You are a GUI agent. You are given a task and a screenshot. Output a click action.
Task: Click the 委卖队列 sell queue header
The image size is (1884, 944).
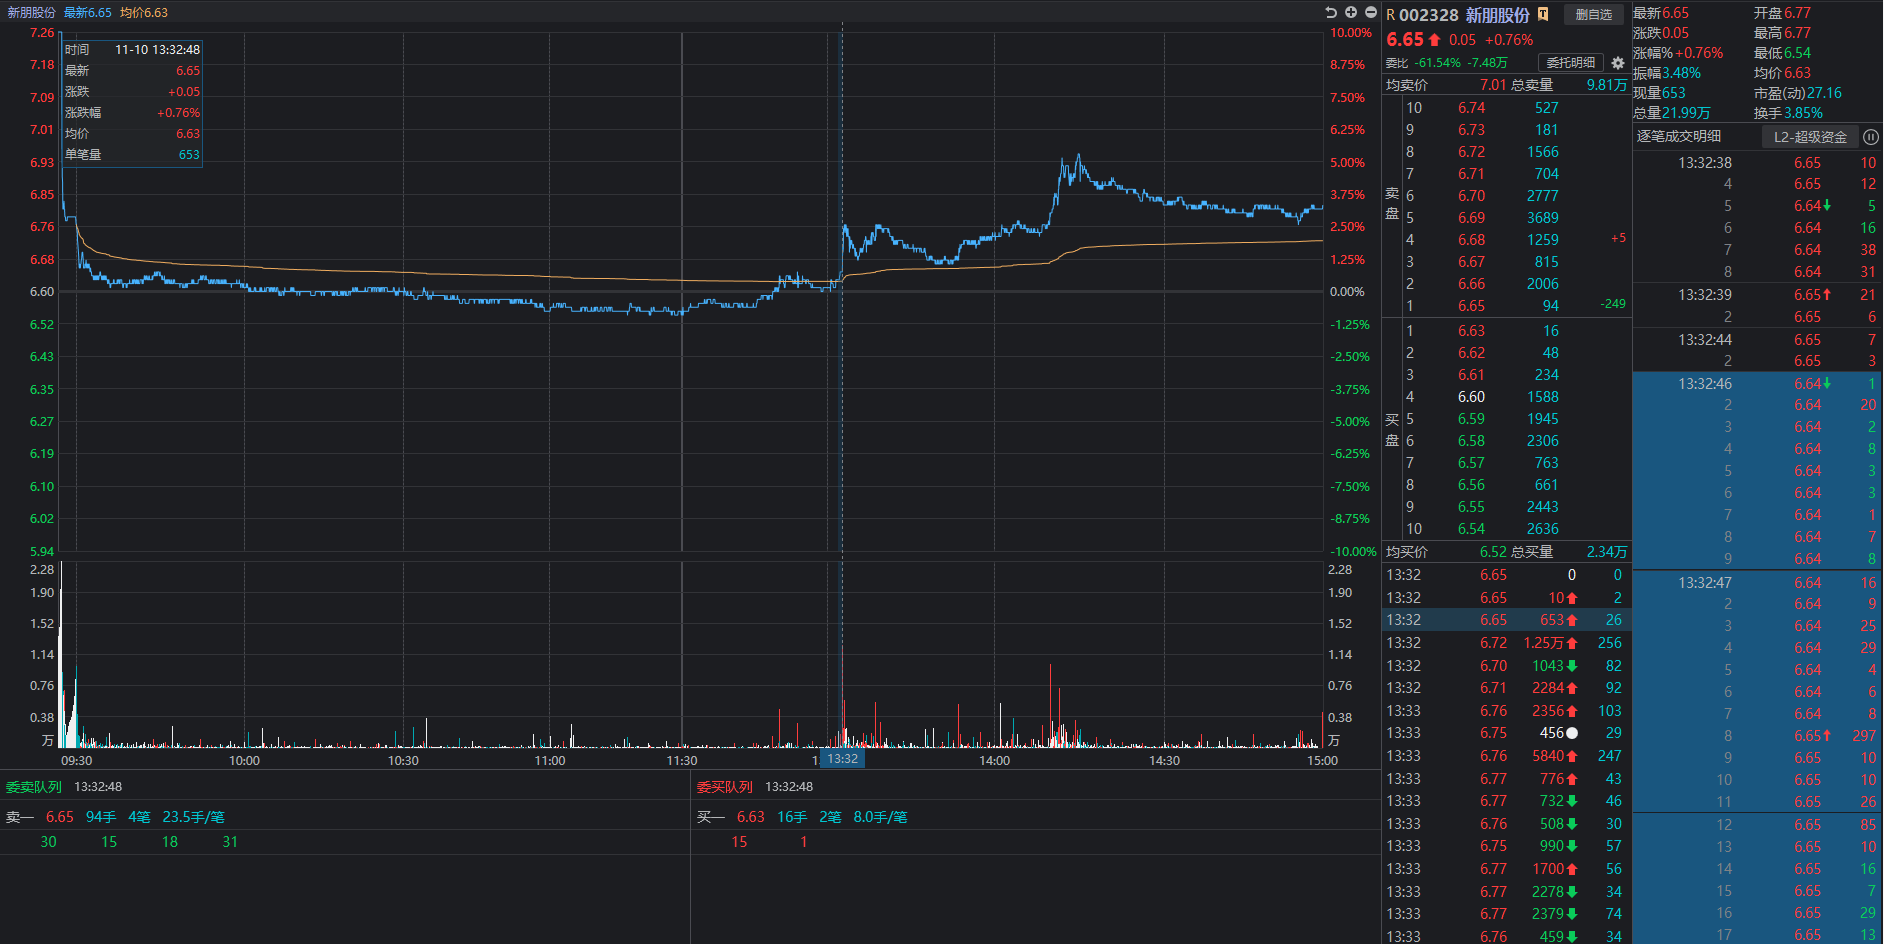click(34, 787)
